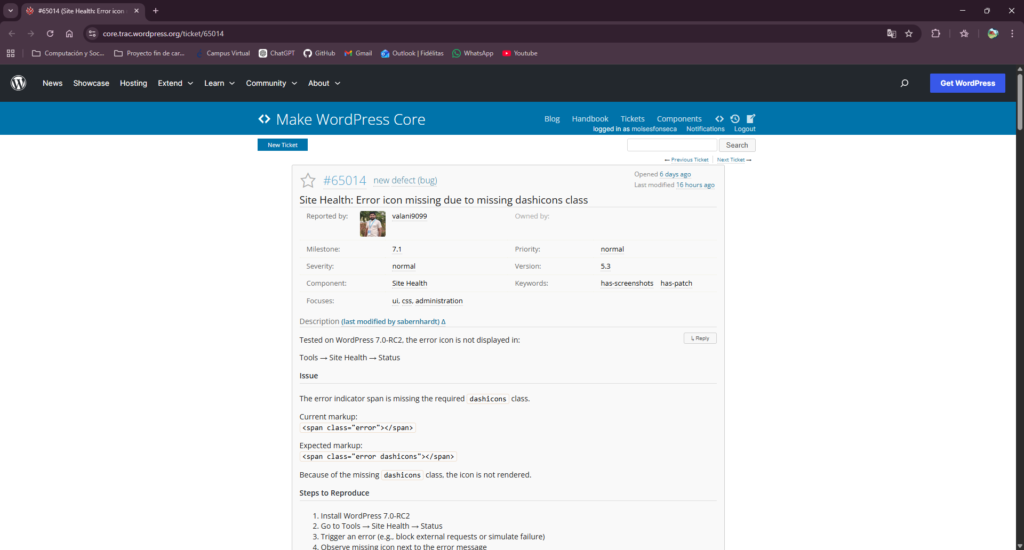The height and width of the screenshot is (550, 1024).
Task: Open the Gmail bookmark
Action: point(358,54)
